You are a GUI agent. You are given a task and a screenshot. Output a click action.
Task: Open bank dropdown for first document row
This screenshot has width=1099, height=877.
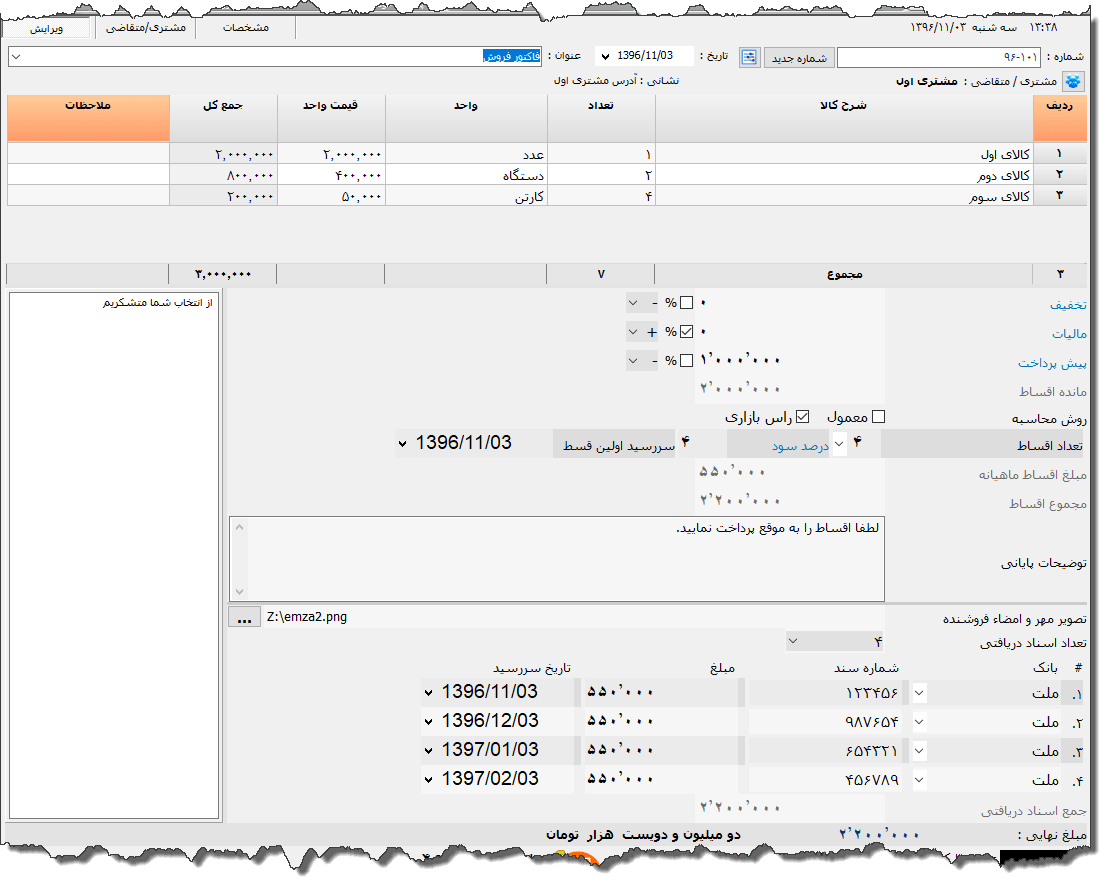click(919, 692)
